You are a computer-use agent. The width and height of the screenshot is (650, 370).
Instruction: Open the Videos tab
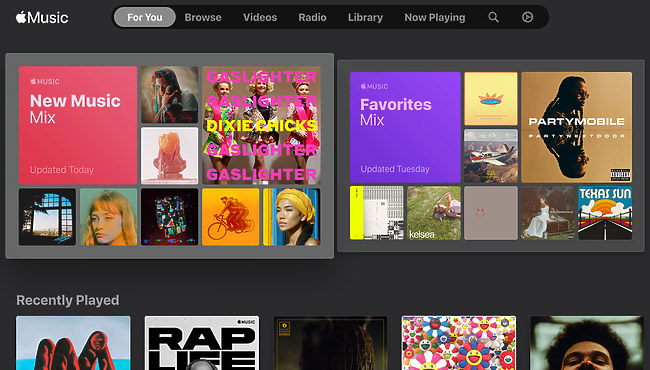(x=260, y=17)
